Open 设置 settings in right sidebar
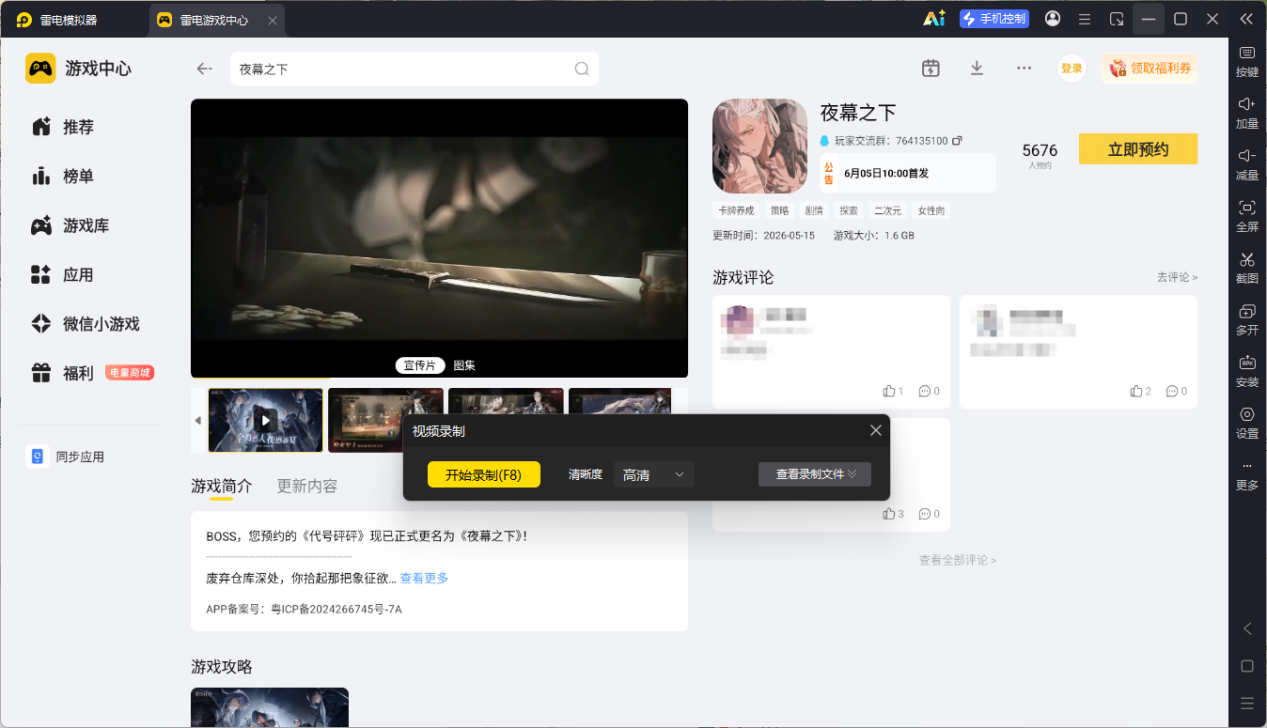The height and width of the screenshot is (728, 1267). click(x=1247, y=422)
